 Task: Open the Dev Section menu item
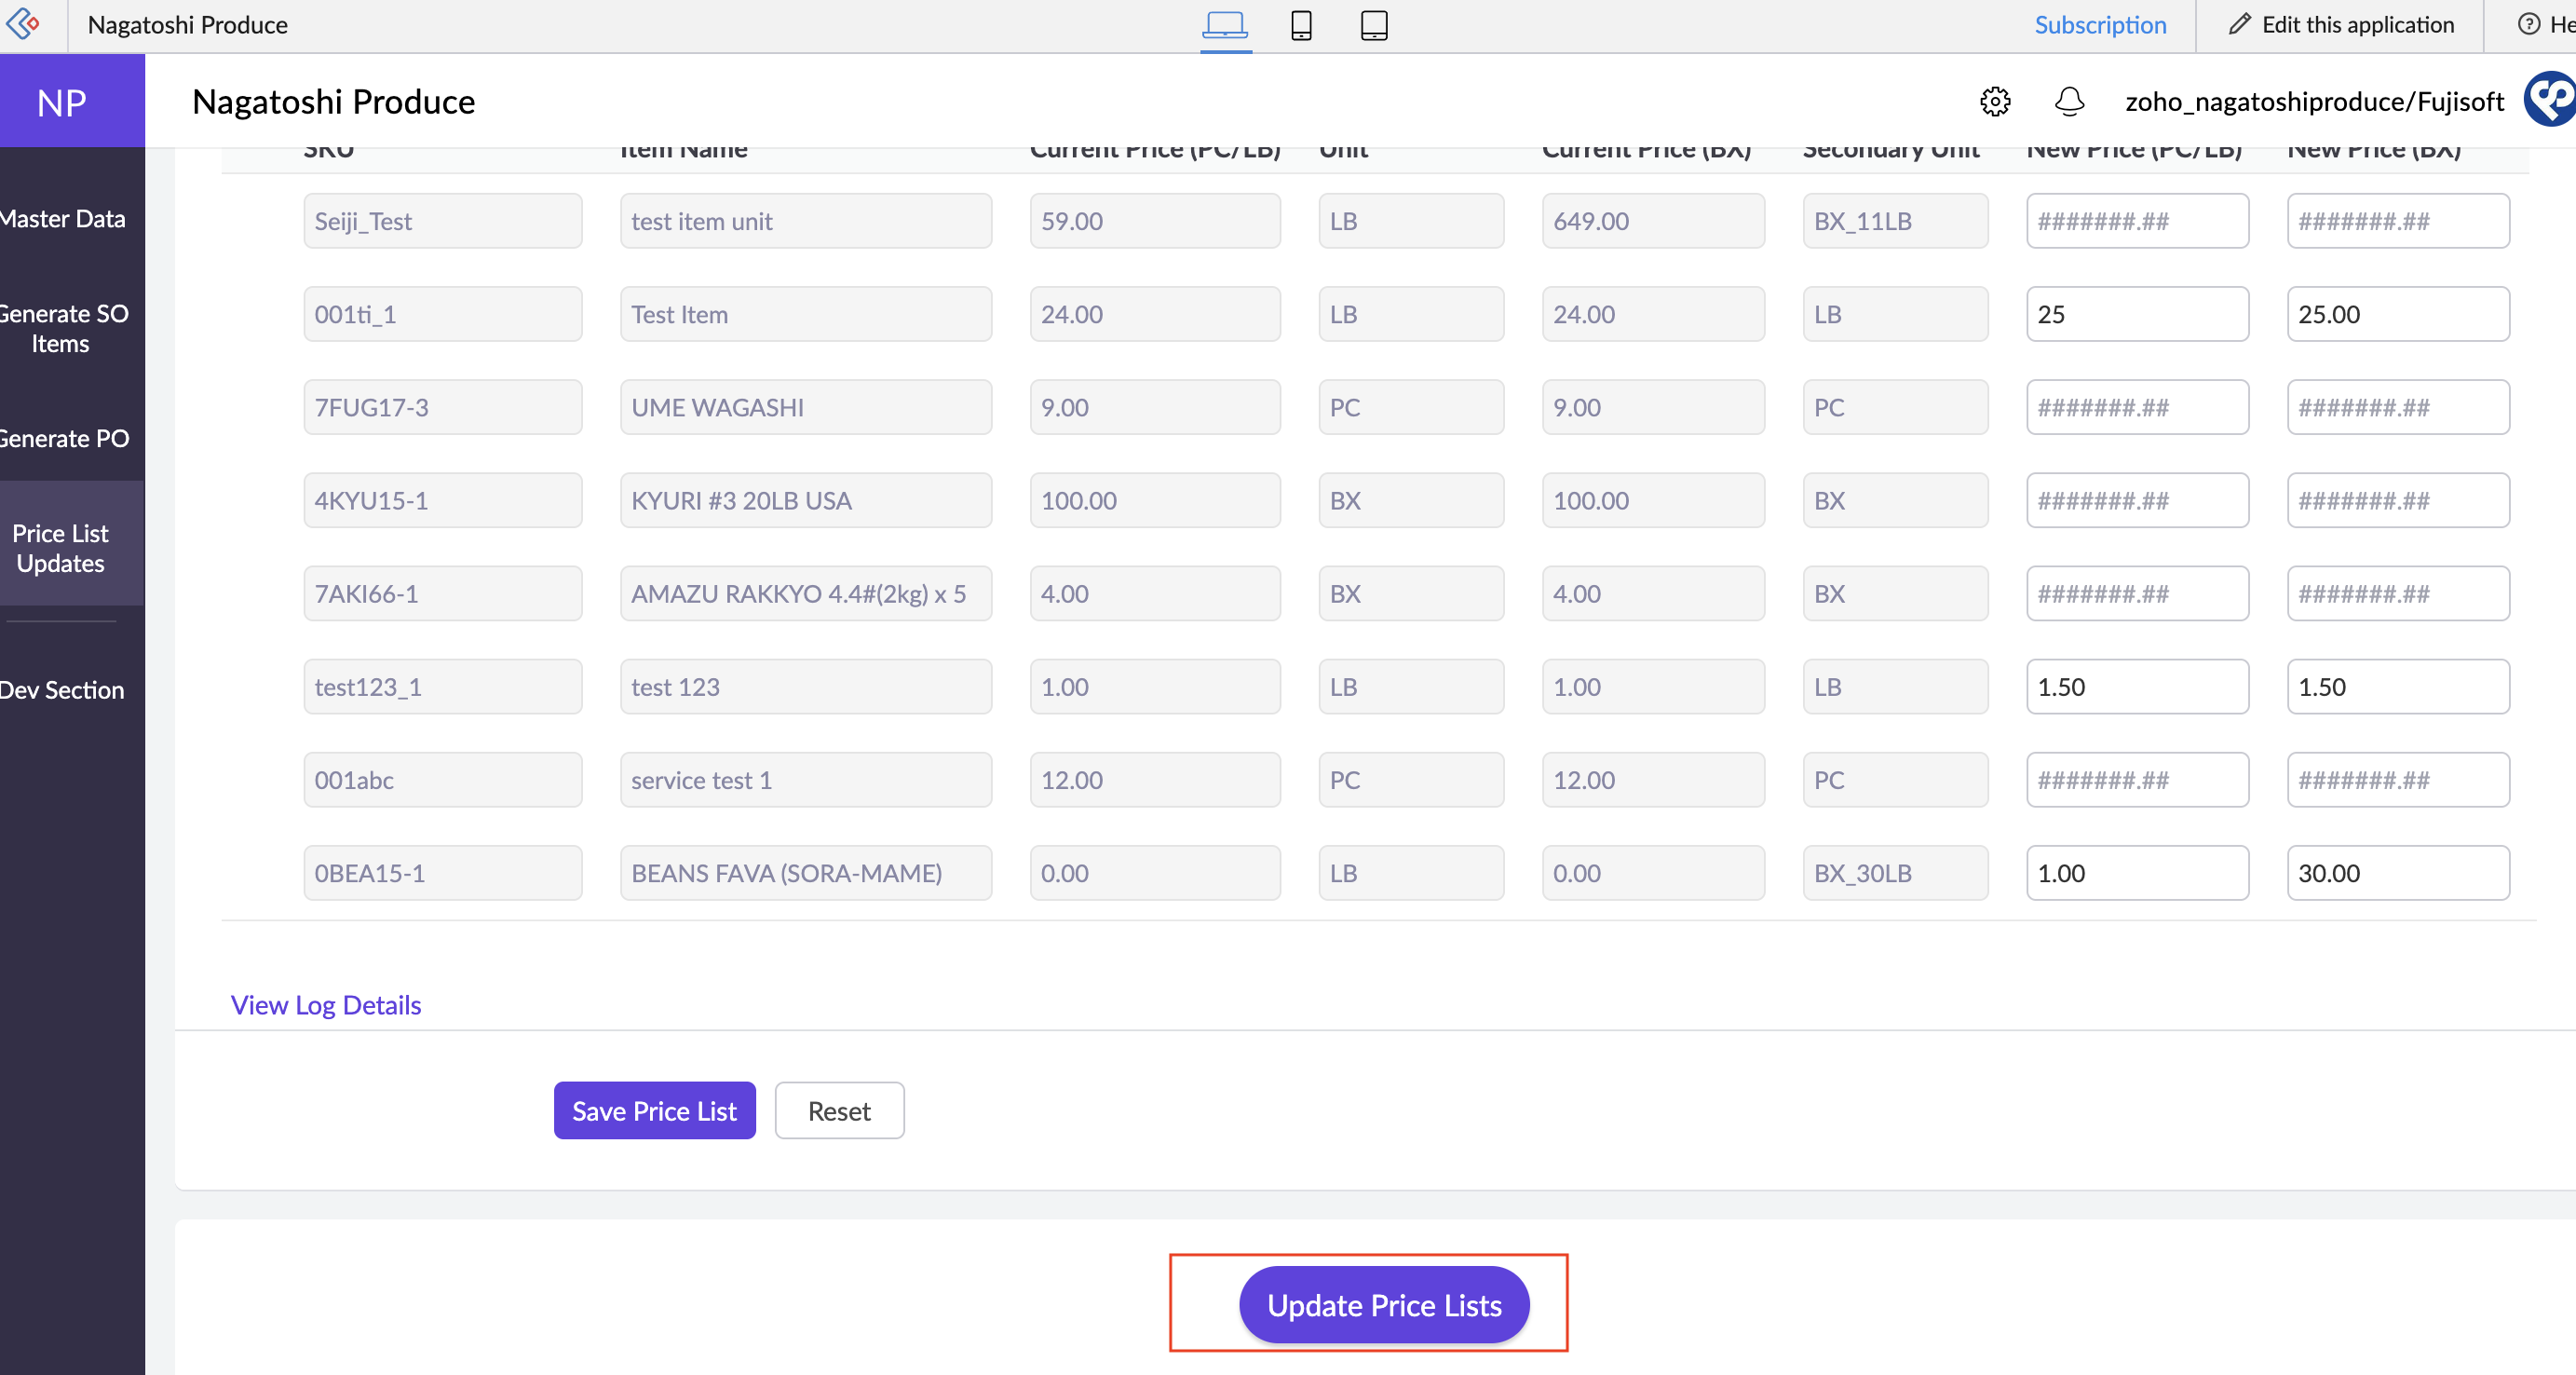62,689
